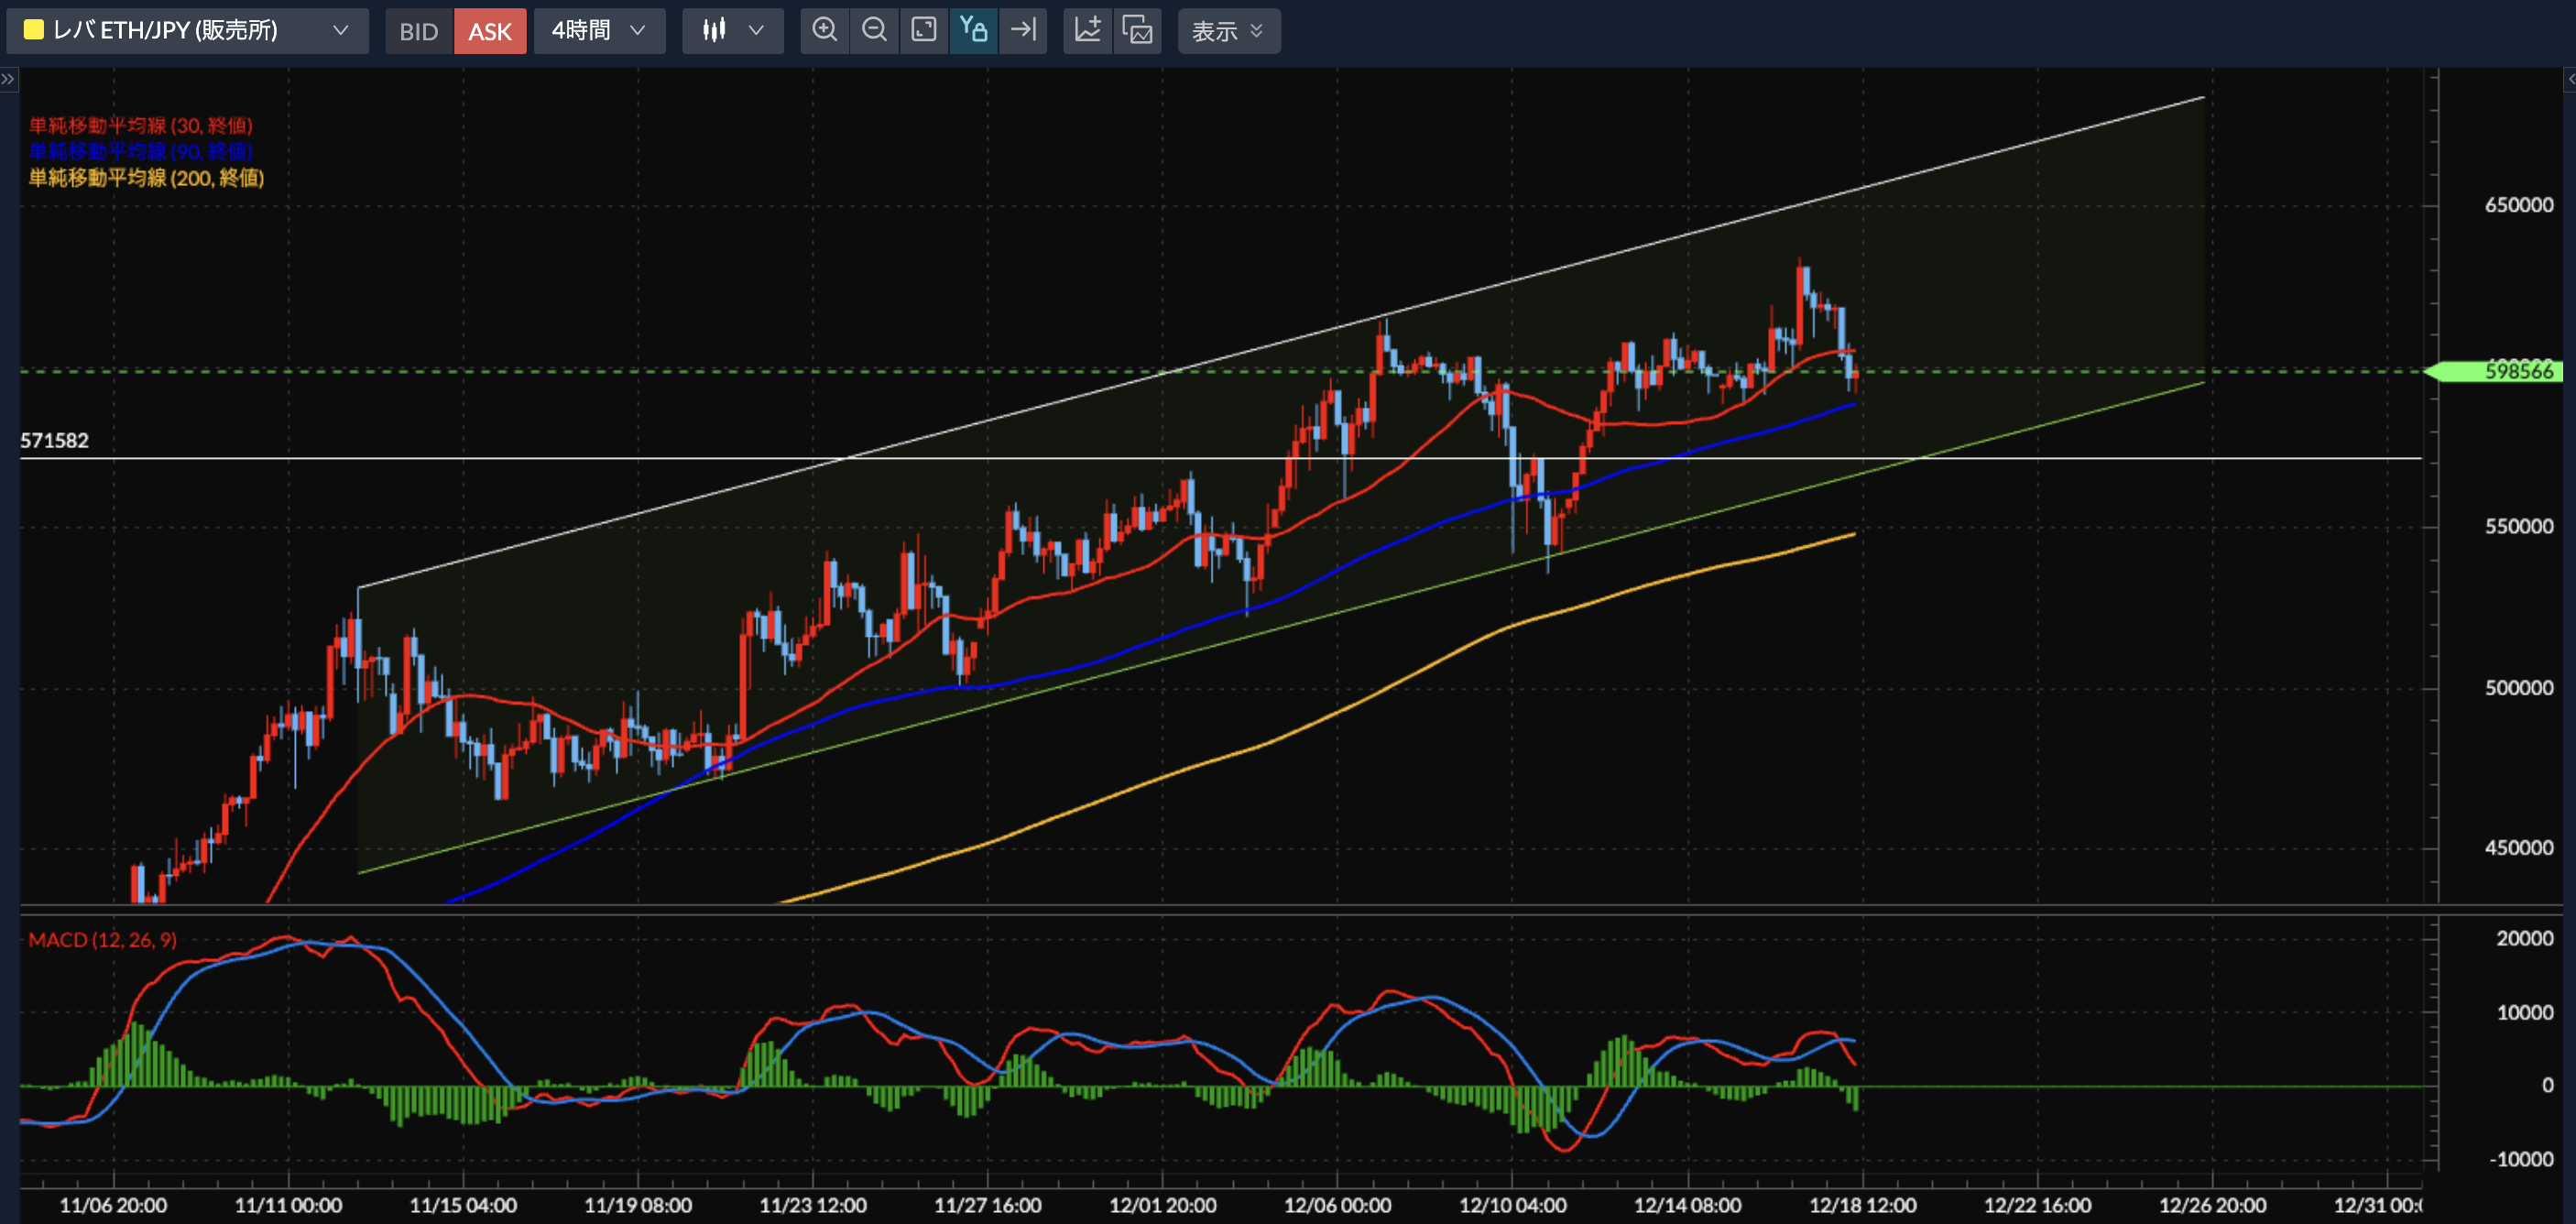Open the candlestick chart type dropdown
This screenshot has width=2576, height=1224.
pyautogui.click(x=733, y=31)
